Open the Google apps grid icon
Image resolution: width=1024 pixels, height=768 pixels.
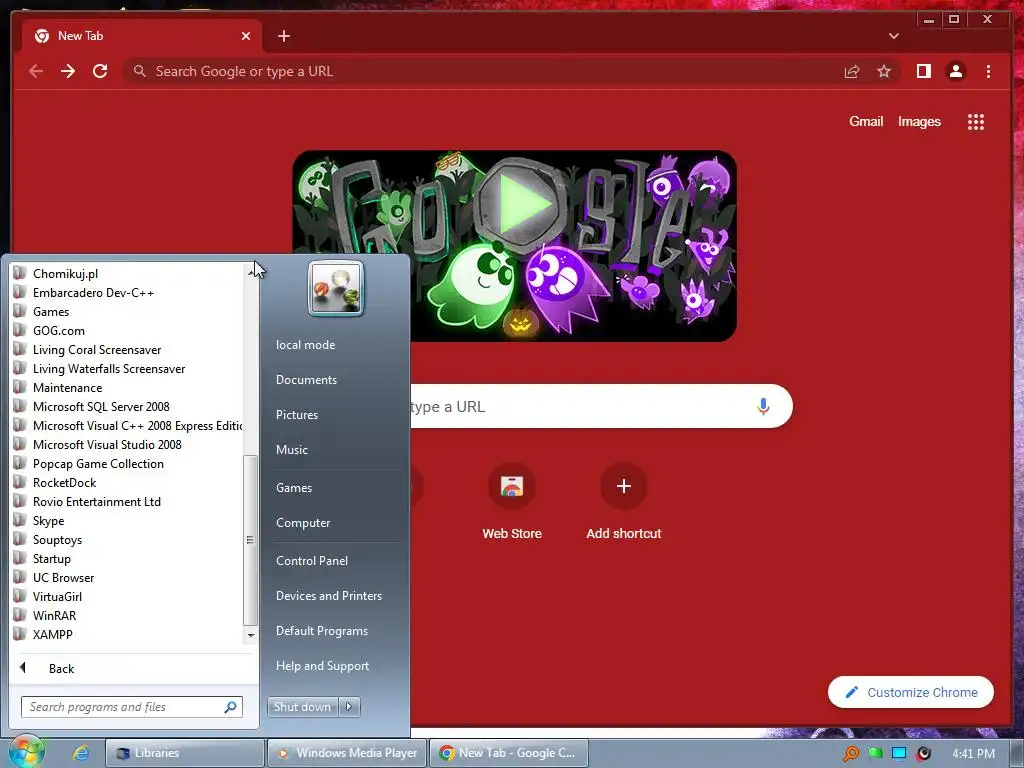point(976,122)
